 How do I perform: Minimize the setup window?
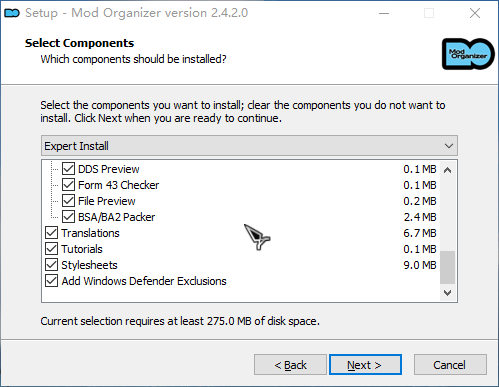point(384,13)
